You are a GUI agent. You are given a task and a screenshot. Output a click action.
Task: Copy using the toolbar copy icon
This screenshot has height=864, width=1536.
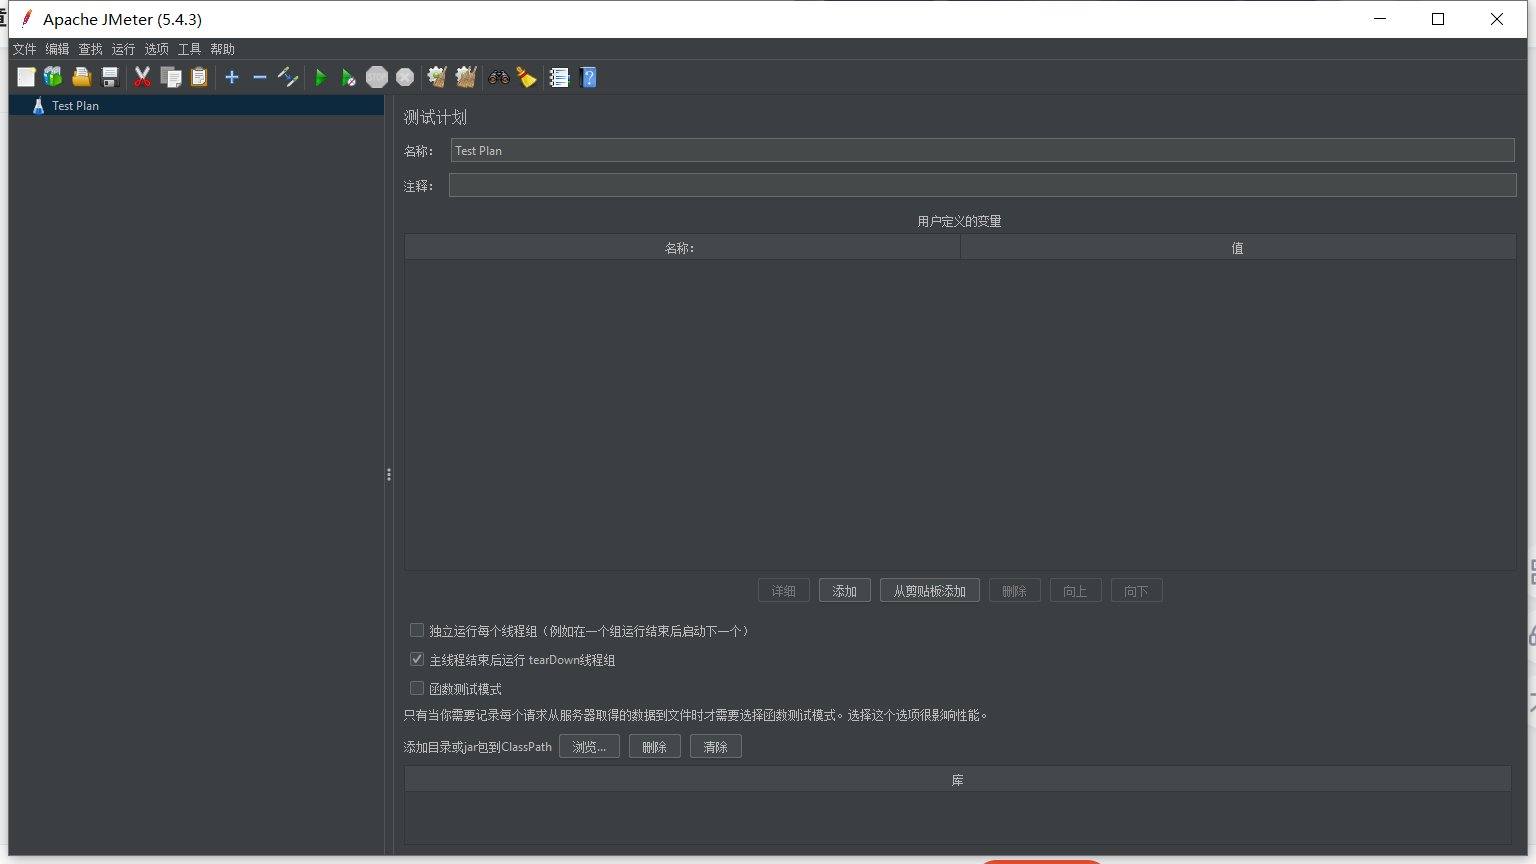[171, 77]
